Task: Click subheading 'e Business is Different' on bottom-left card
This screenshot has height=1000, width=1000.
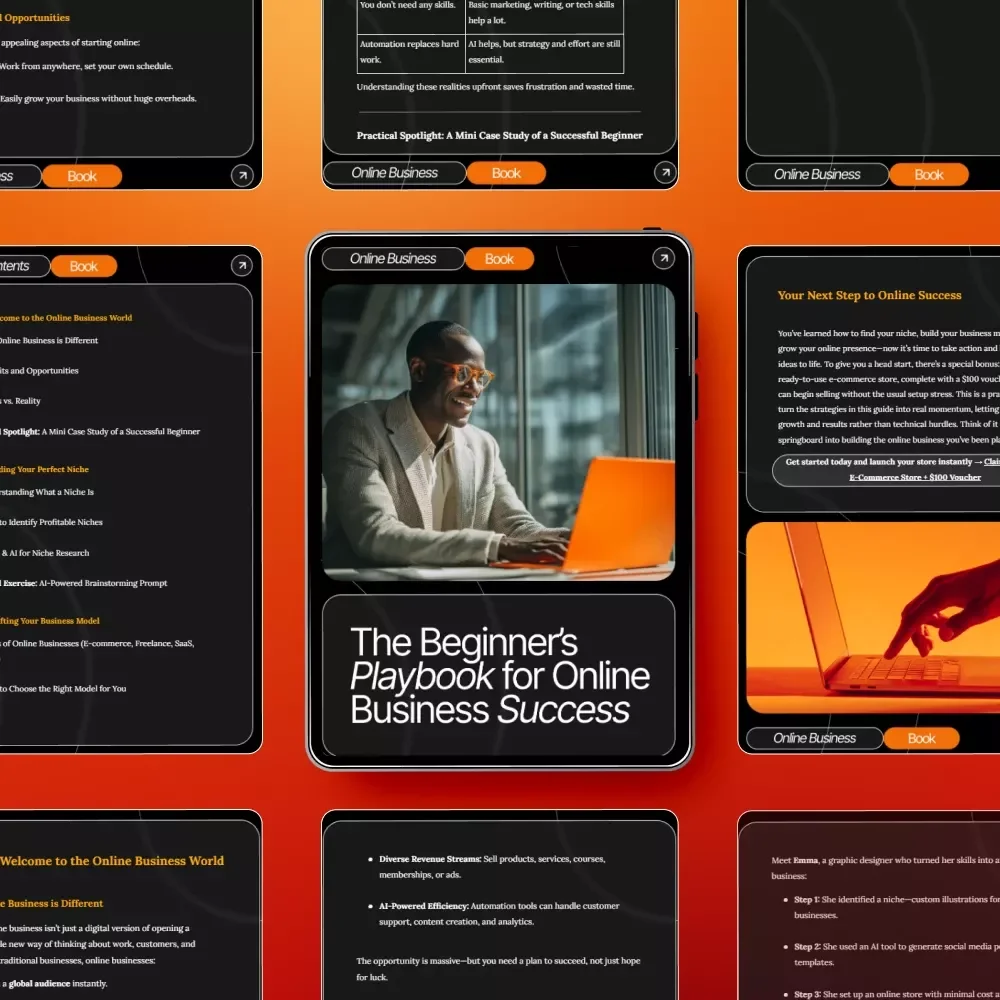Action: point(52,904)
